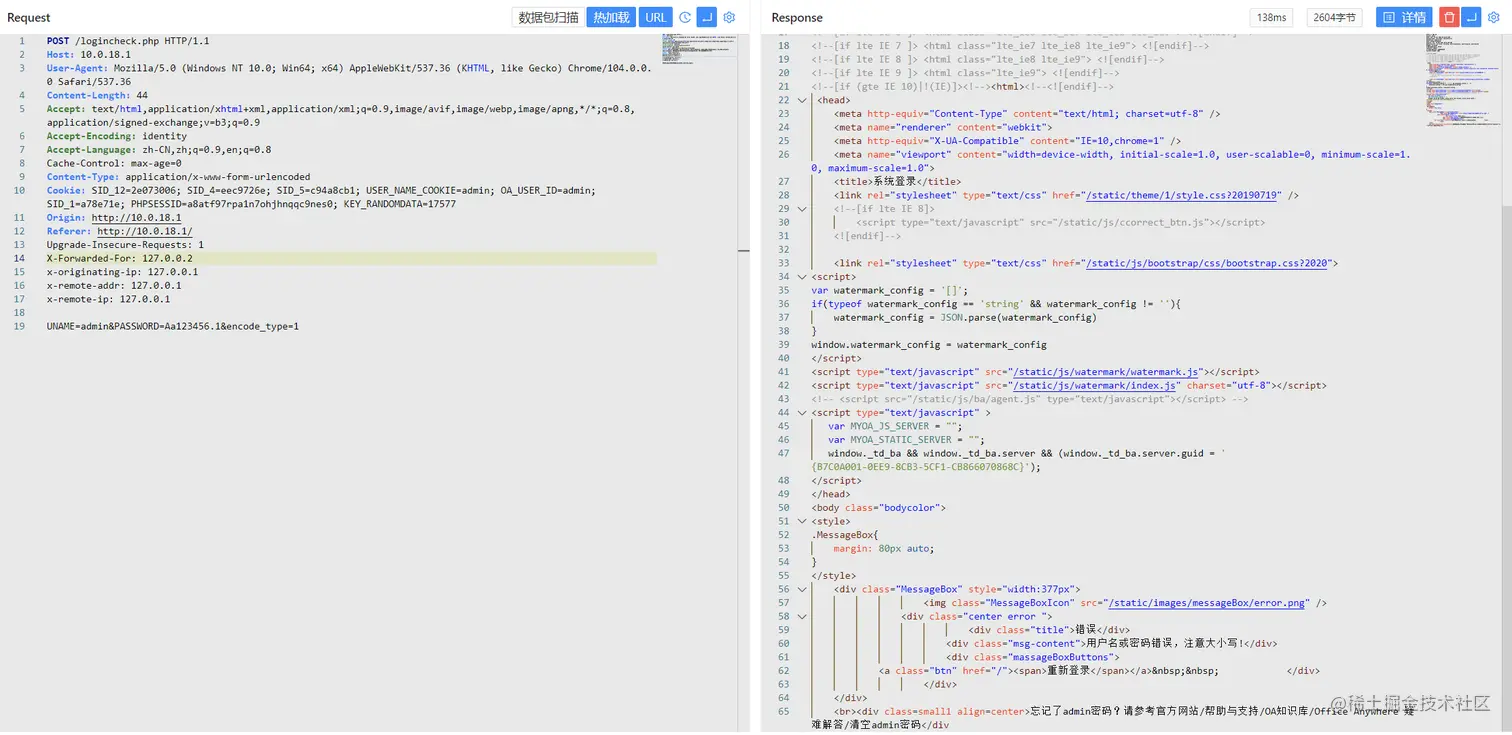The height and width of the screenshot is (735, 1512).
Task: Click the x-remote-ip: 127.0.0.1 line
Action: [x=108, y=298]
